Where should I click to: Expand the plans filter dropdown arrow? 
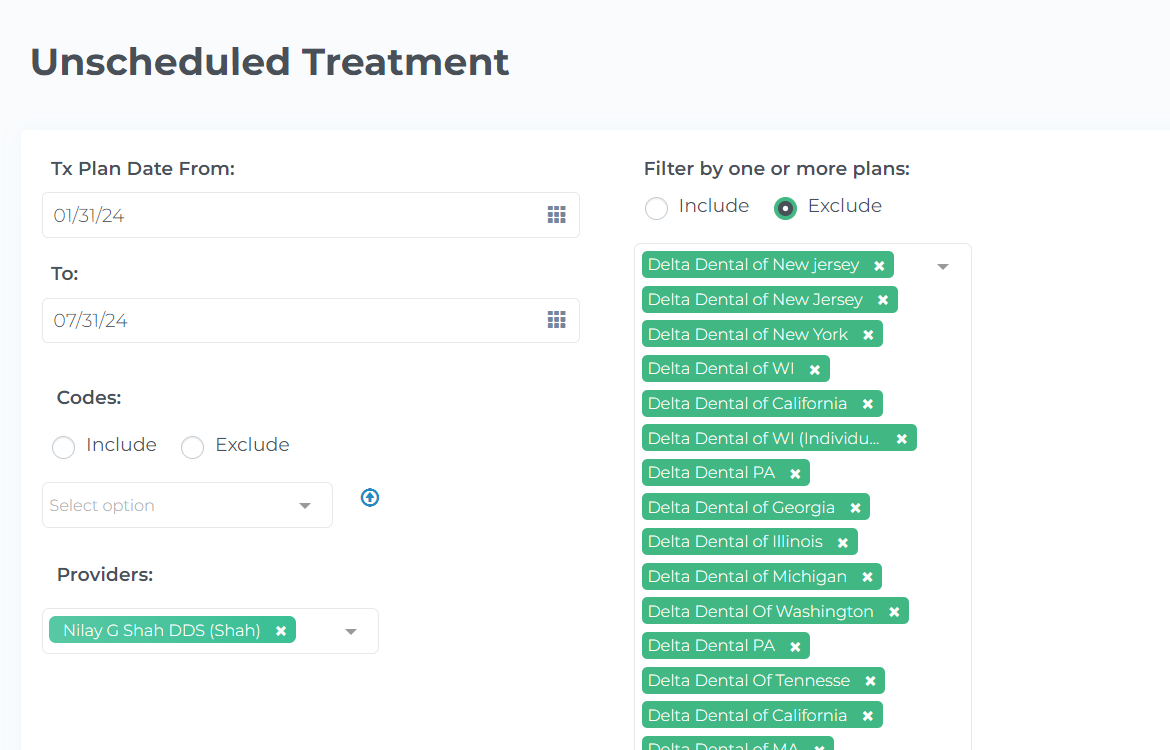pos(942,266)
